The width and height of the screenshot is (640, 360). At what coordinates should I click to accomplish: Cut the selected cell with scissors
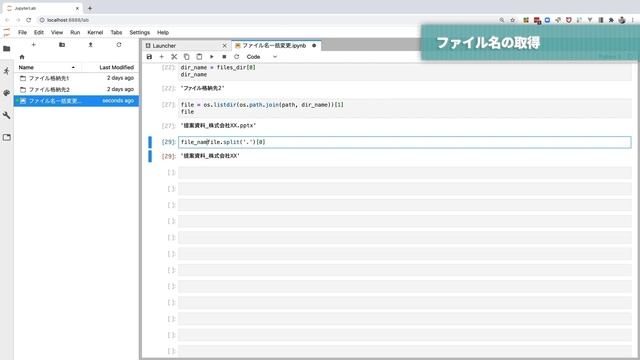click(174, 57)
